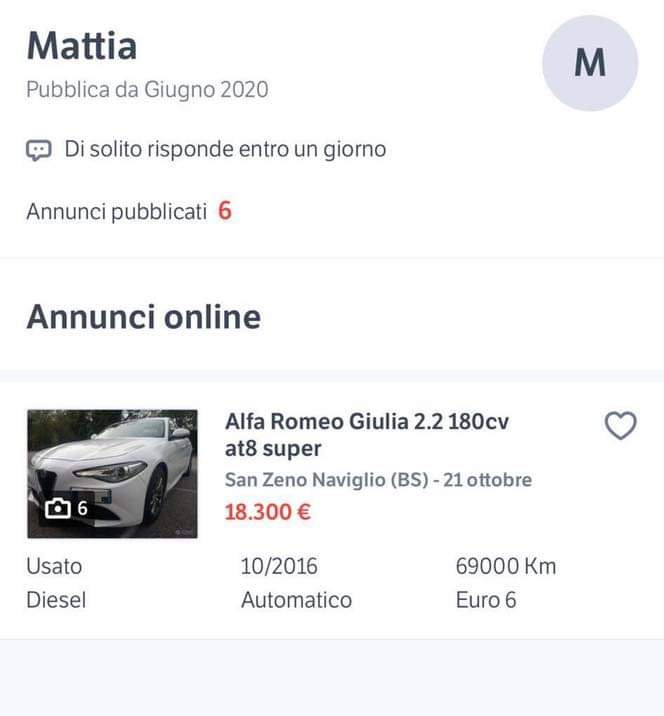The height and width of the screenshot is (716, 664).
Task: Click the "Automatico" transmission label
Action: (x=296, y=600)
